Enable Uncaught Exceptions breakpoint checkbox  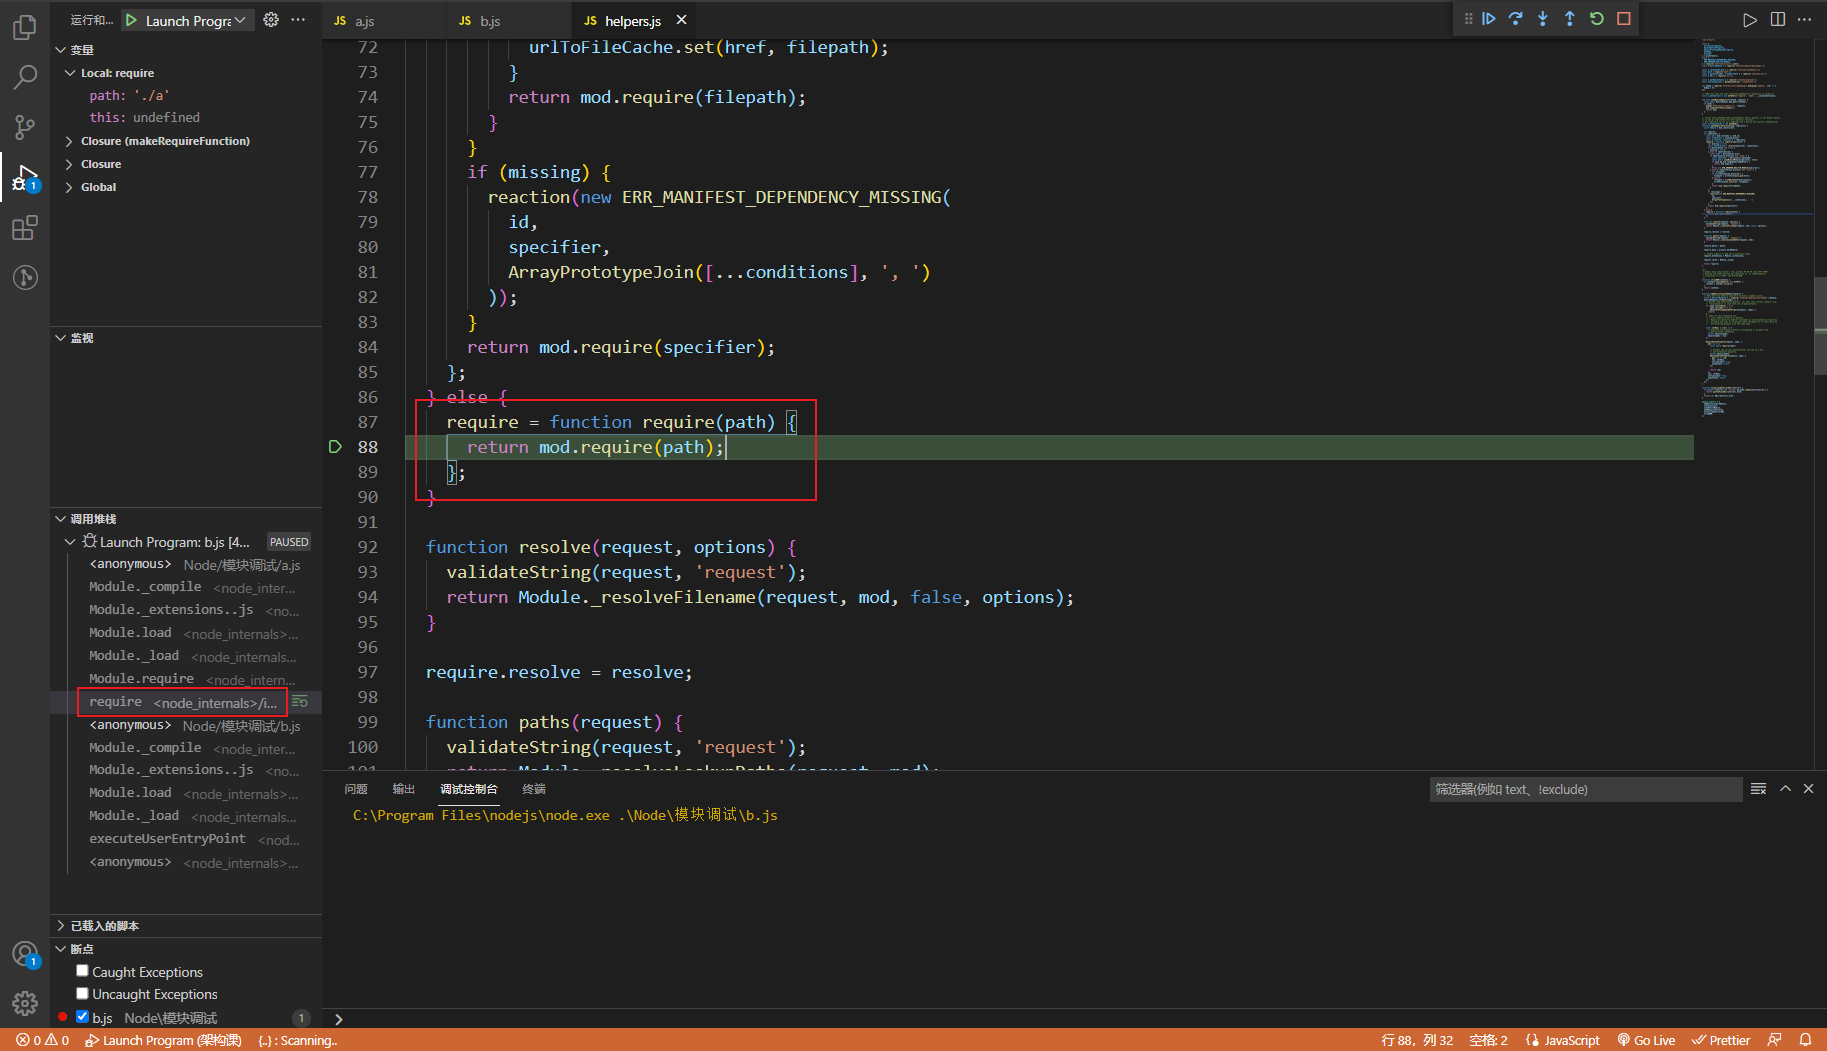(x=83, y=993)
